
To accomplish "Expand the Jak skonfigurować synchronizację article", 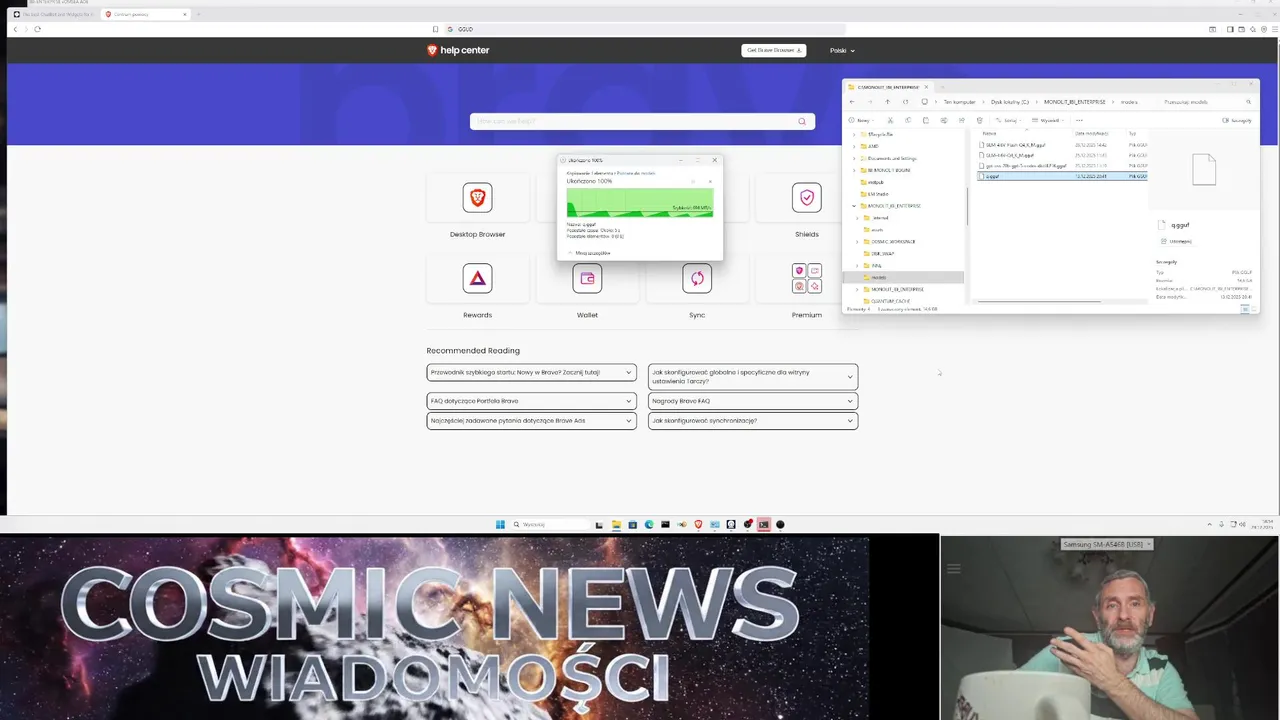I will (753, 421).
